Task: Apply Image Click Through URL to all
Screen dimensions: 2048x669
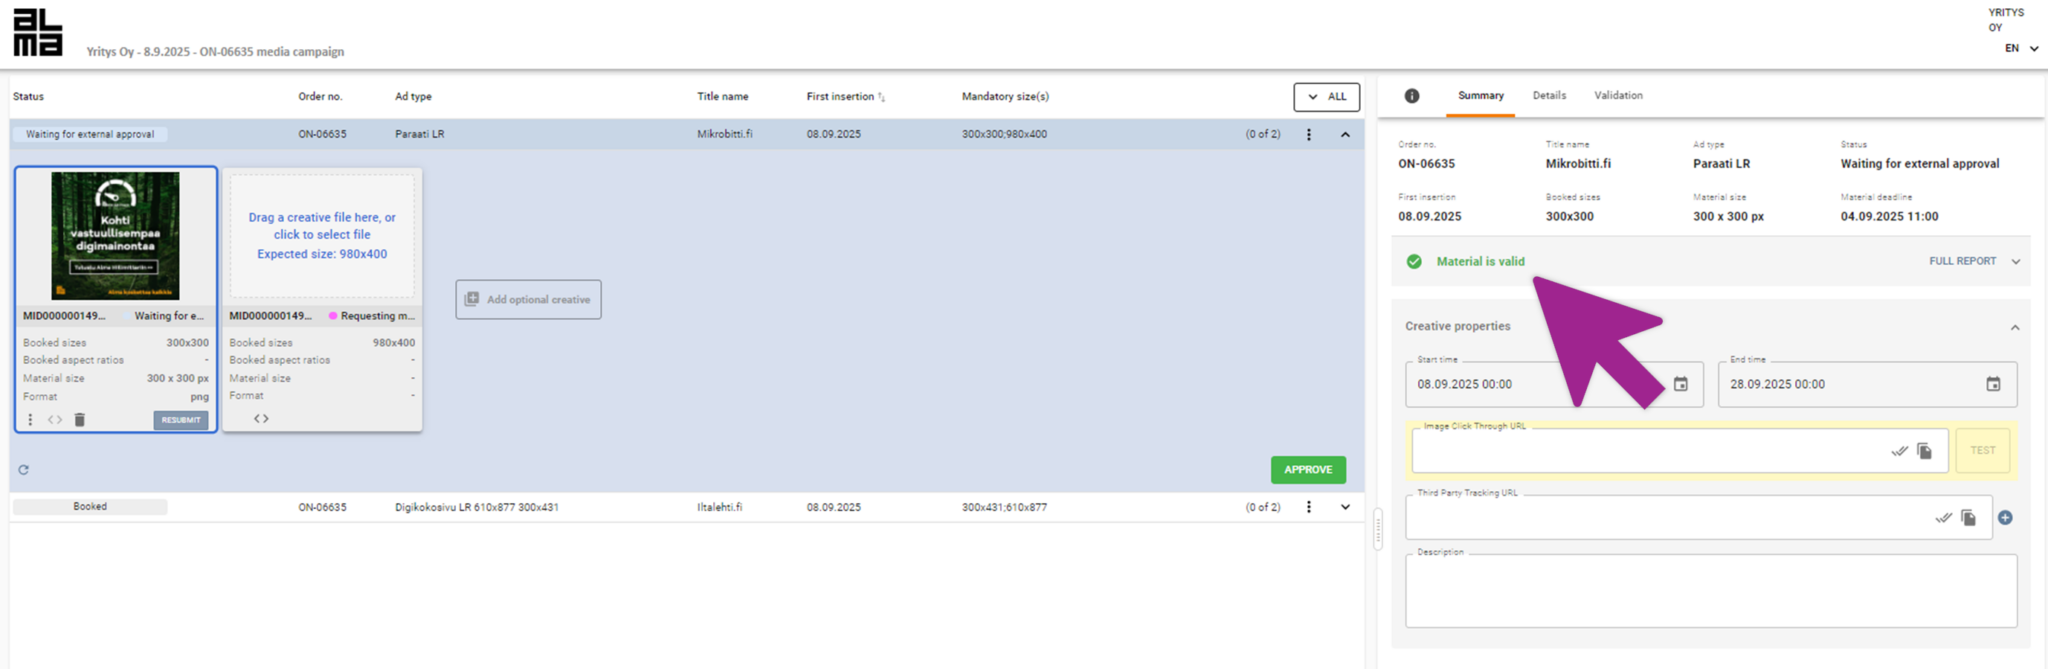Action: point(1899,451)
